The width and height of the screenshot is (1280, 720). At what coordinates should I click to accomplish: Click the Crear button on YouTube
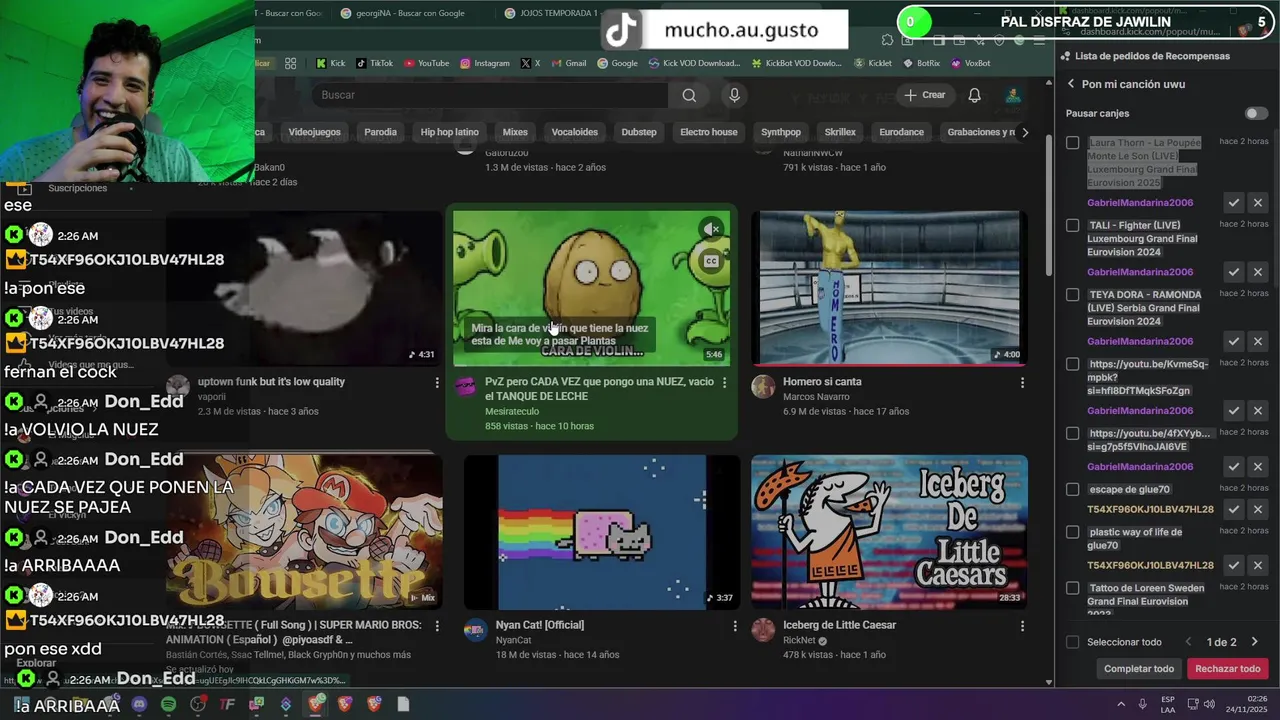pos(925,95)
